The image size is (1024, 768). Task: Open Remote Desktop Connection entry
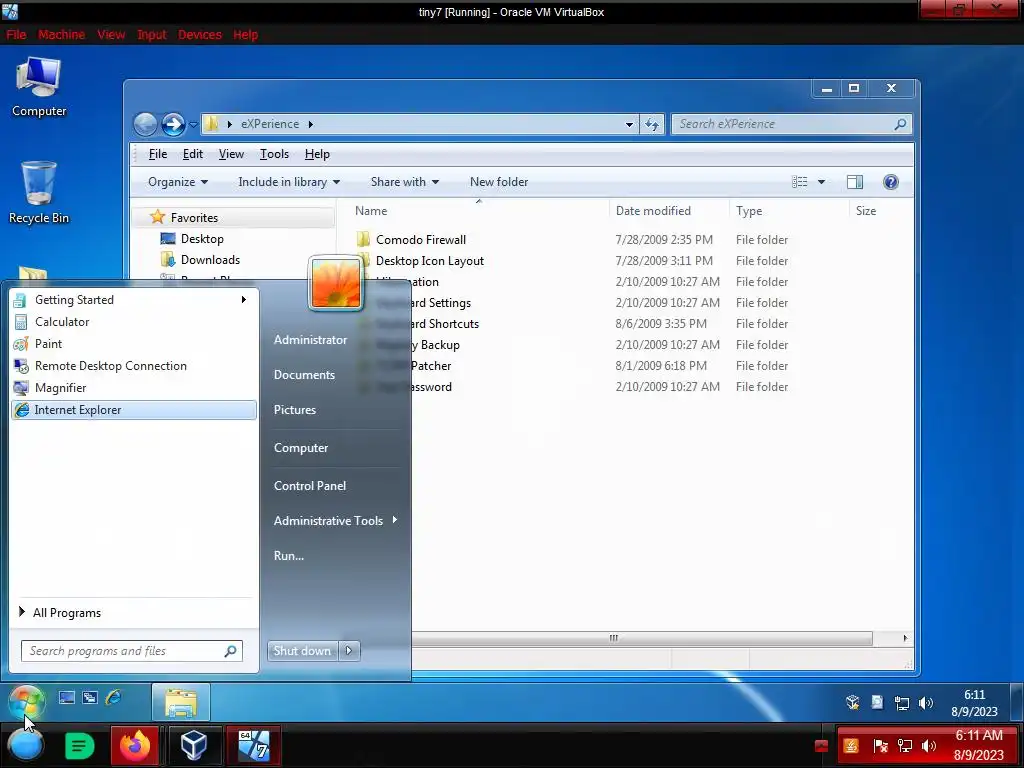pyautogui.click(x=134, y=366)
